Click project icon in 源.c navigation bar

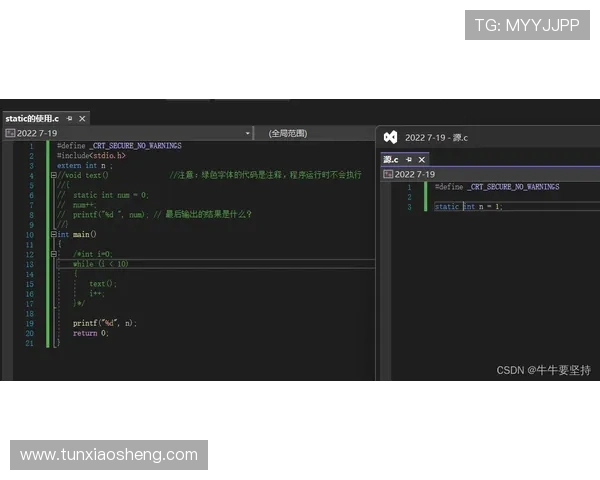pos(388,174)
